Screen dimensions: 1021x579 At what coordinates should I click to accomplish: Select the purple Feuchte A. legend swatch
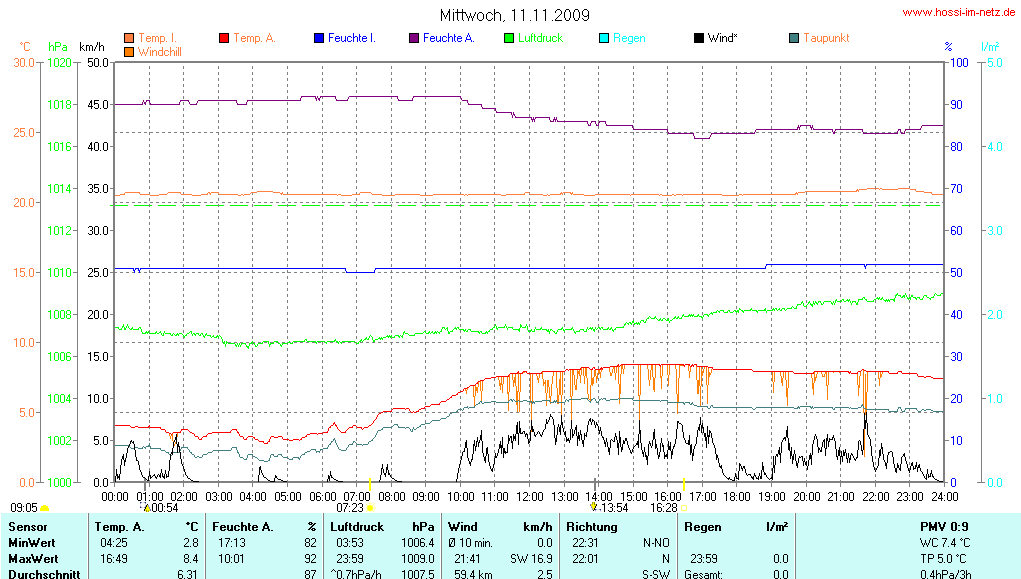click(x=413, y=38)
